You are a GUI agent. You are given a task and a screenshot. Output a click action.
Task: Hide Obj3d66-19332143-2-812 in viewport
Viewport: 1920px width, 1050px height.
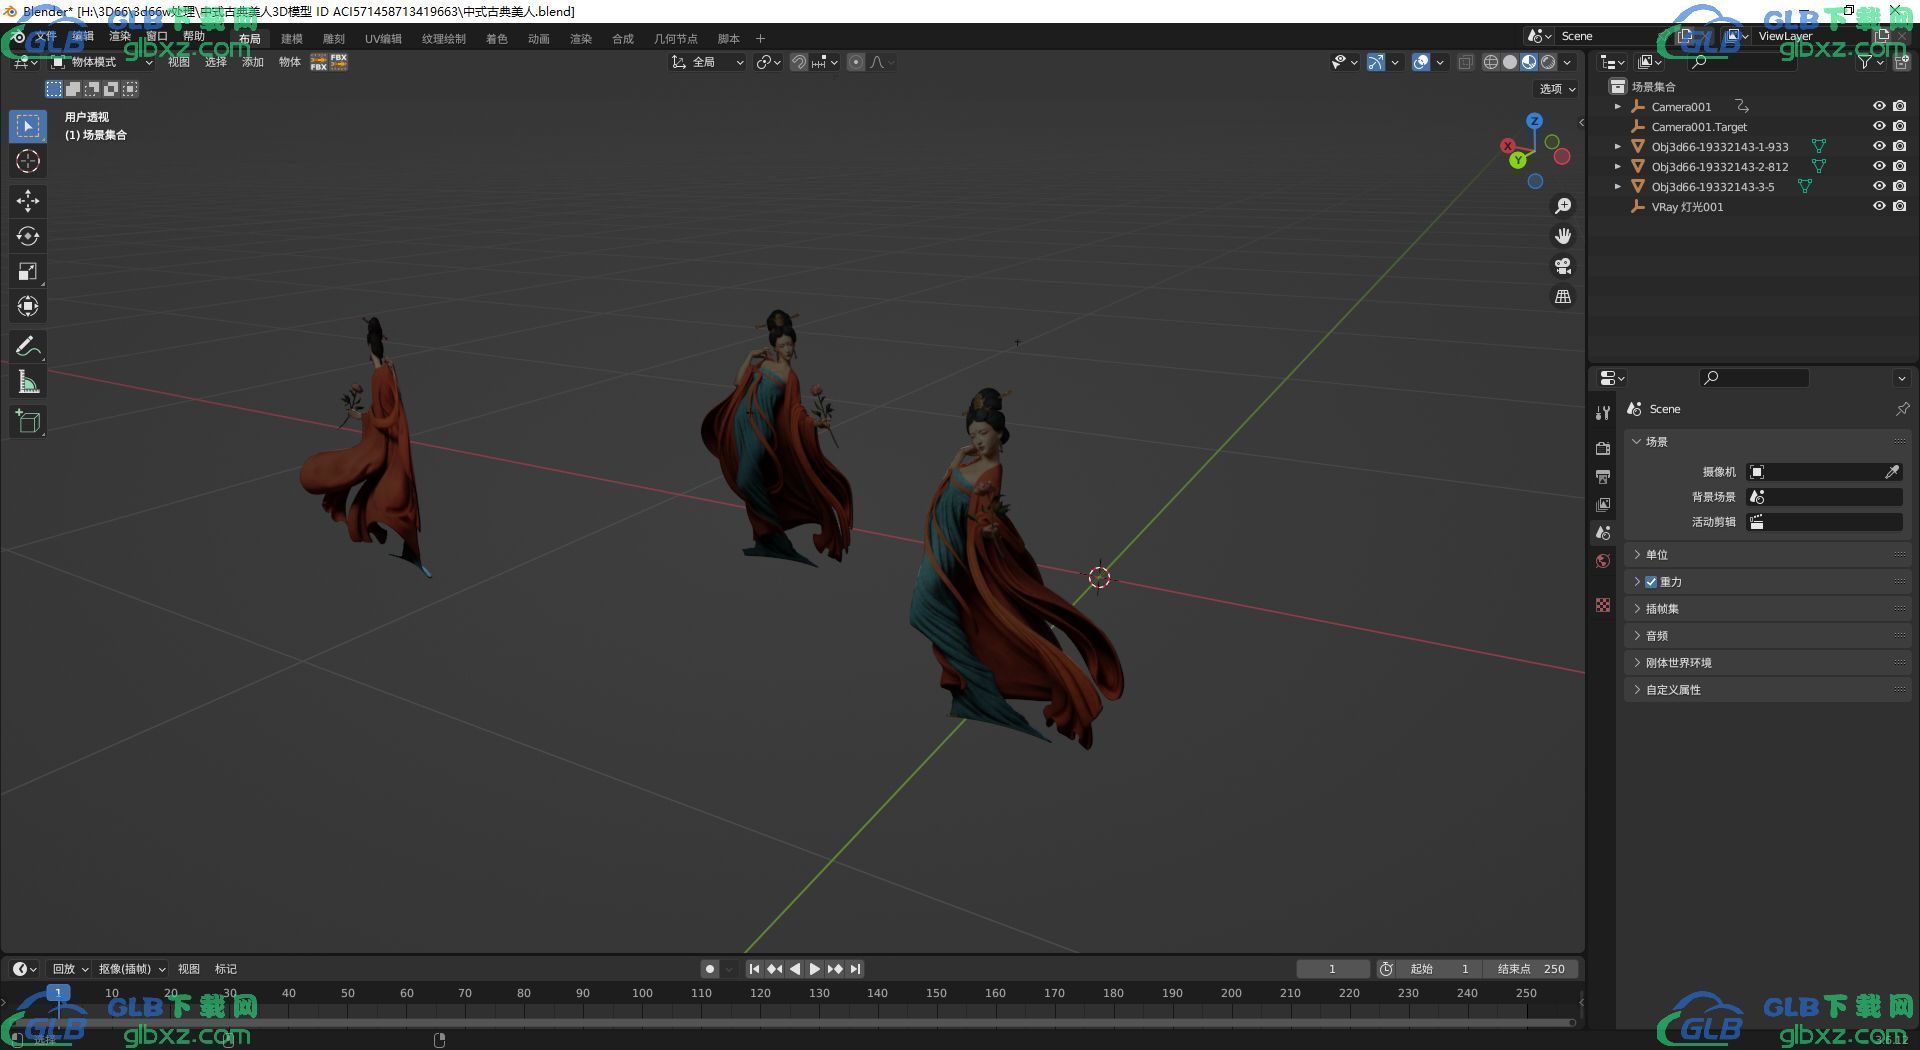pos(1879,166)
